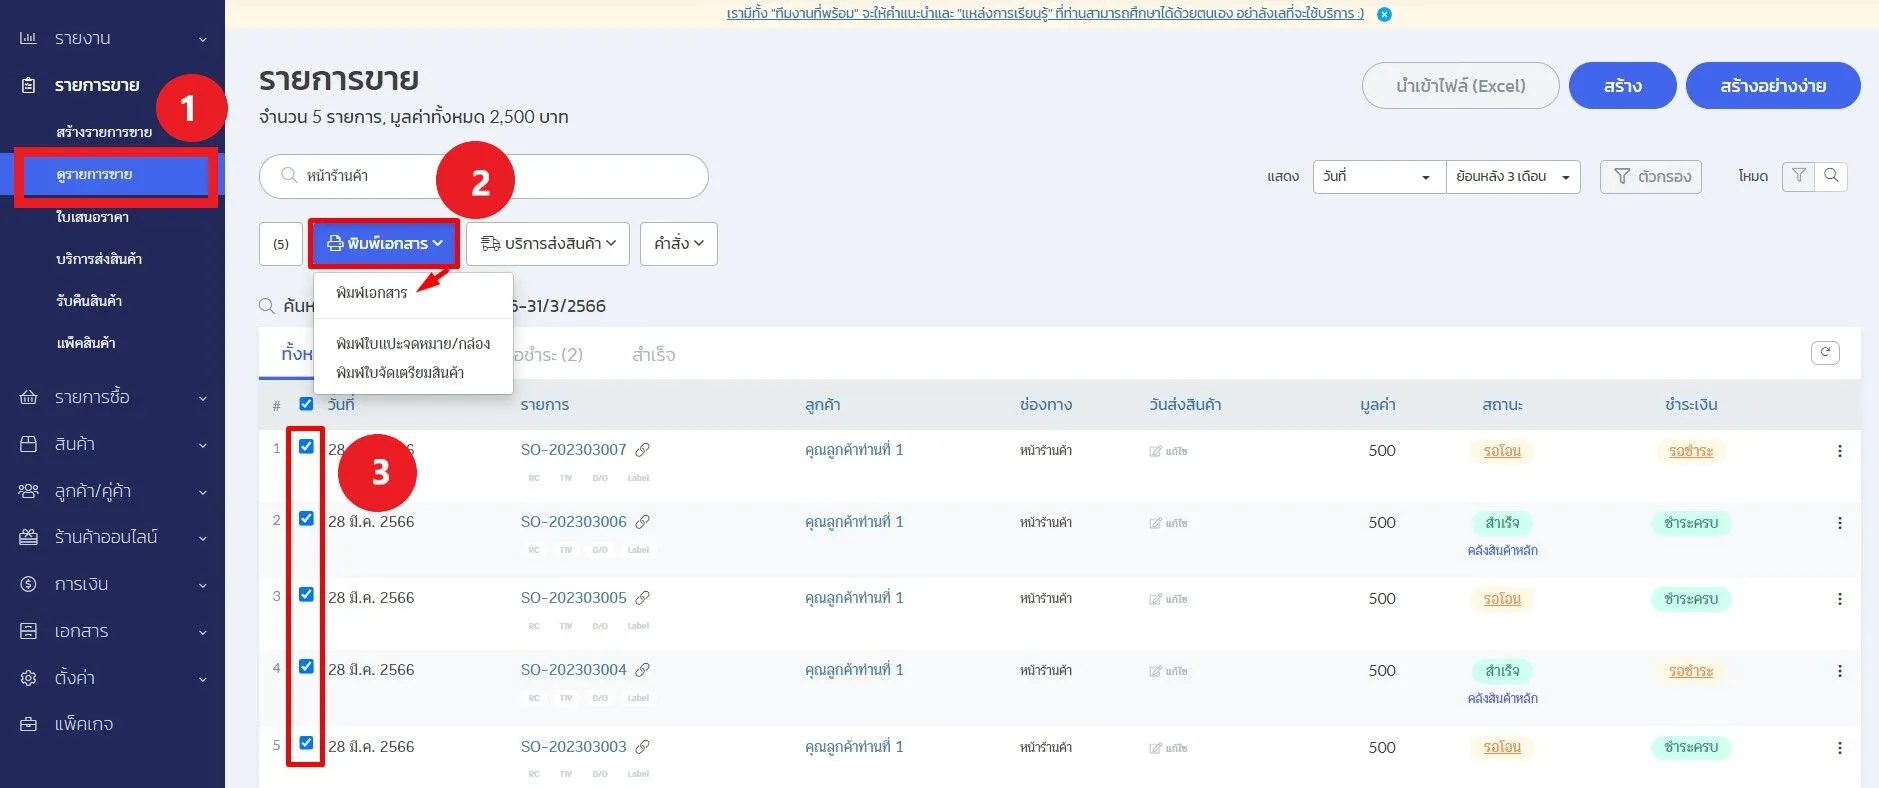The width and height of the screenshot is (1879, 788).
Task: Click link icon next to SO-202303006
Action: [x=642, y=522]
